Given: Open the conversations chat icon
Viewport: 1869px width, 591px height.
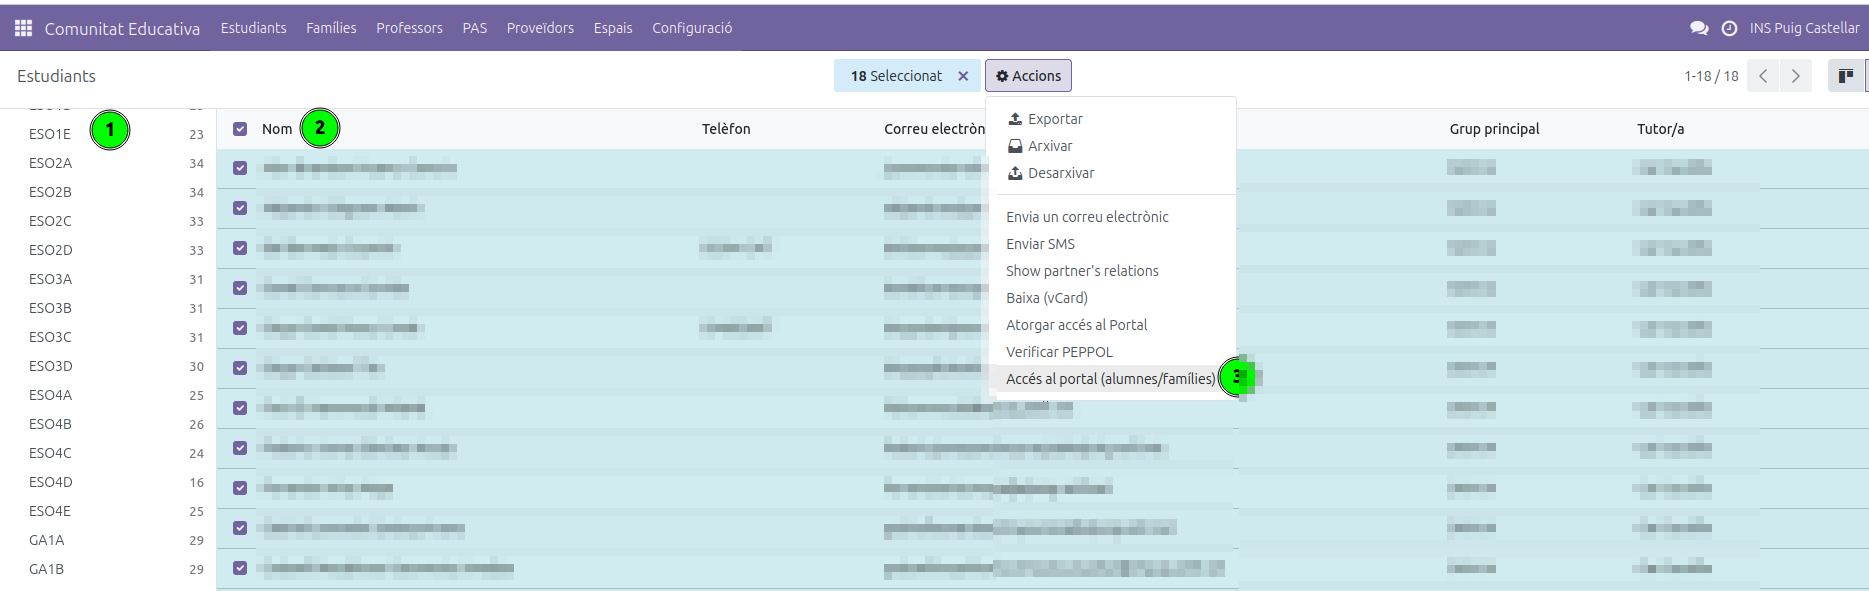Looking at the screenshot, I should click(x=1699, y=28).
